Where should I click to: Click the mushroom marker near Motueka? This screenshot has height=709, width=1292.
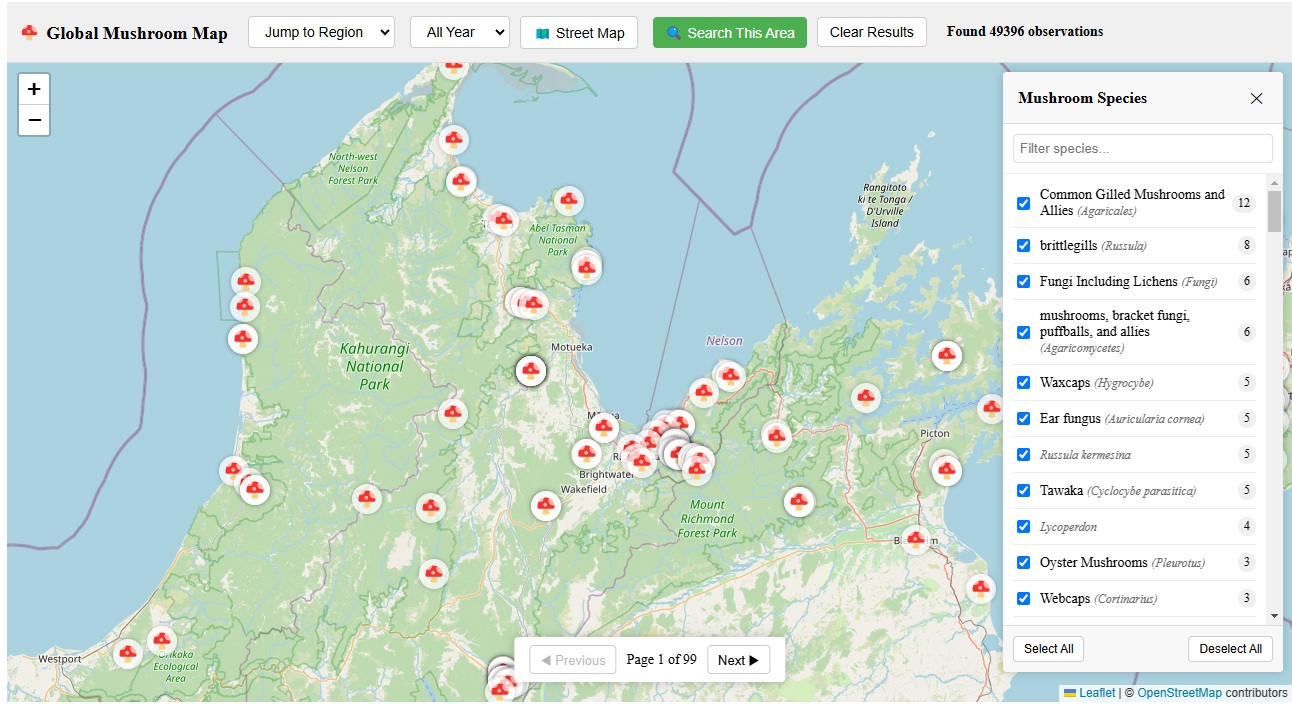point(531,371)
